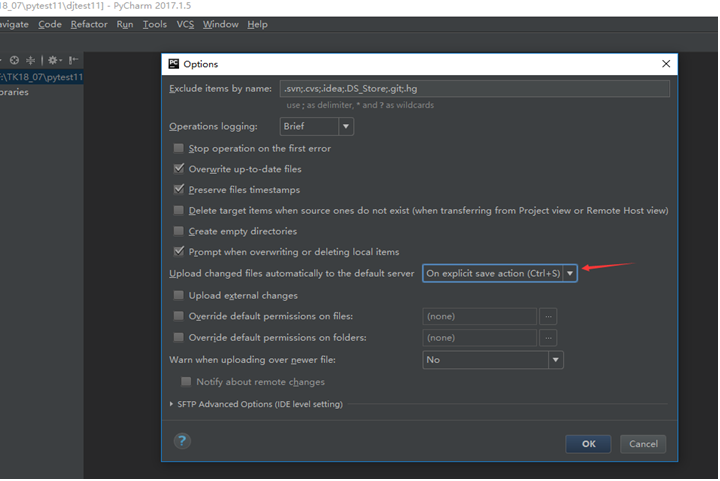Enable Override default permissions on files
Viewport: 720px width, 481px height.
[178, 316]
